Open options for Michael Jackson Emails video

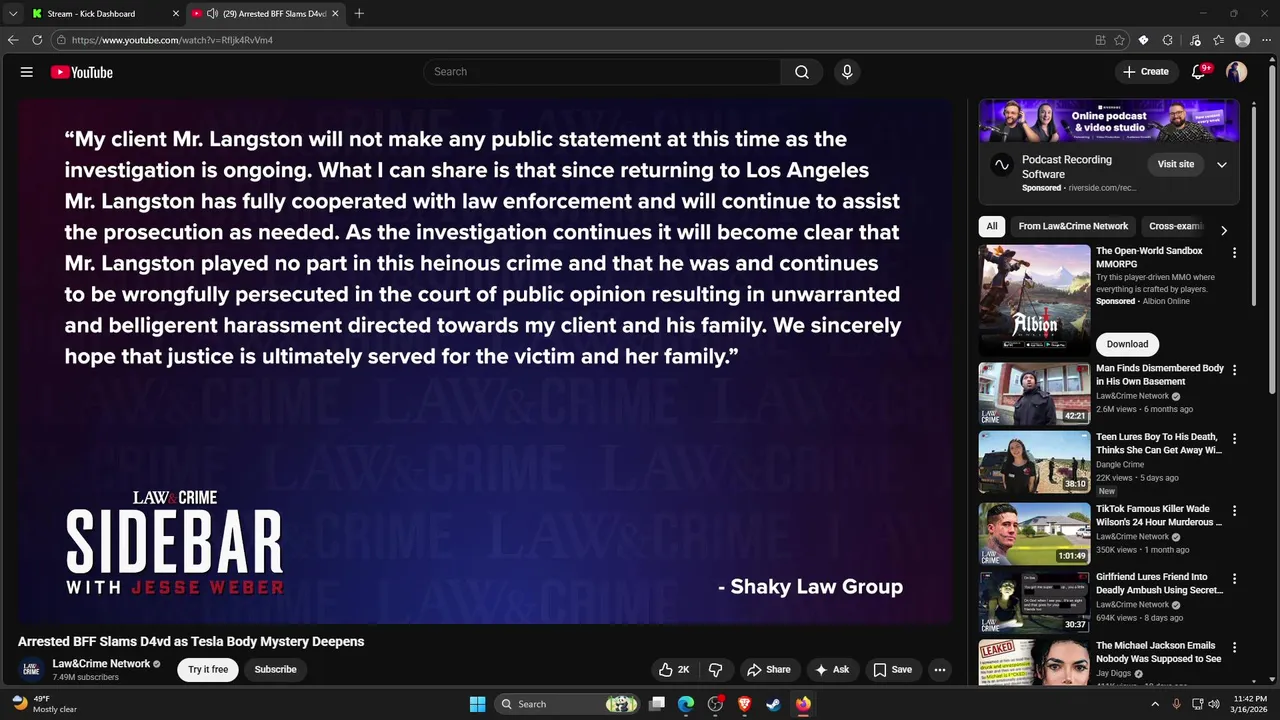pos(1234,647)
